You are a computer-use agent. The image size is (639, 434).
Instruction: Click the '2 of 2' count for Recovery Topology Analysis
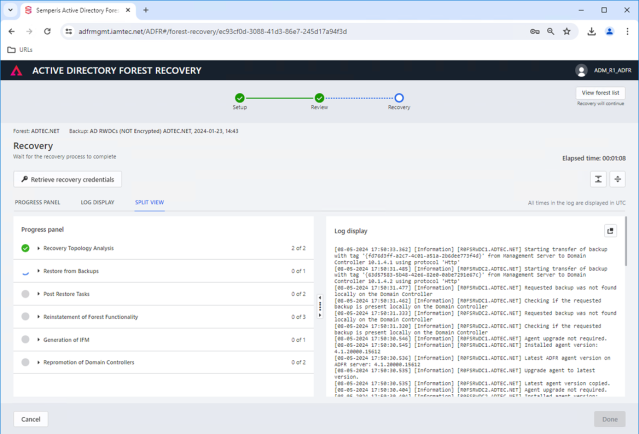click(x=298, y=248)
